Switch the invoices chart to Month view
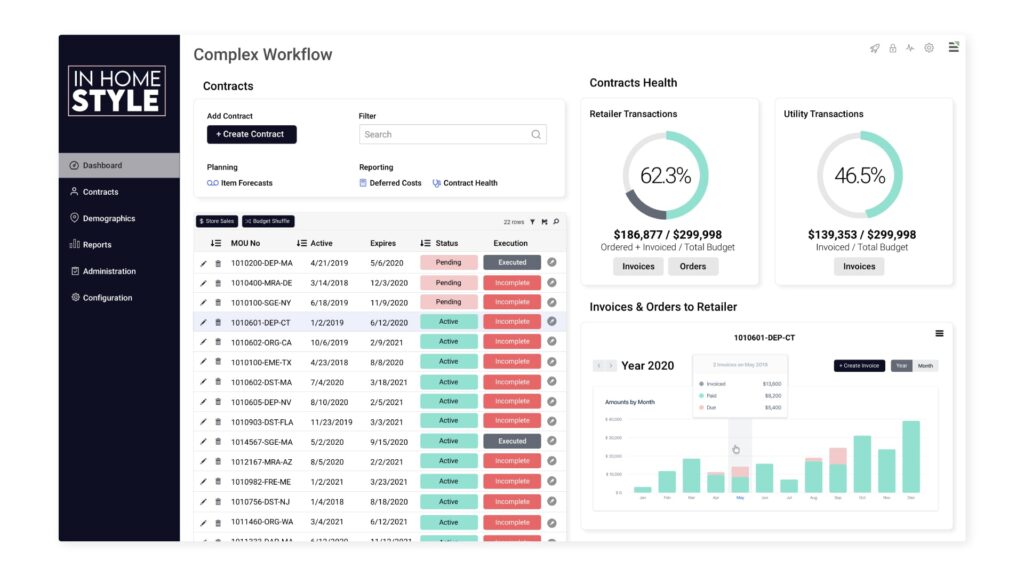 [925, 366]
